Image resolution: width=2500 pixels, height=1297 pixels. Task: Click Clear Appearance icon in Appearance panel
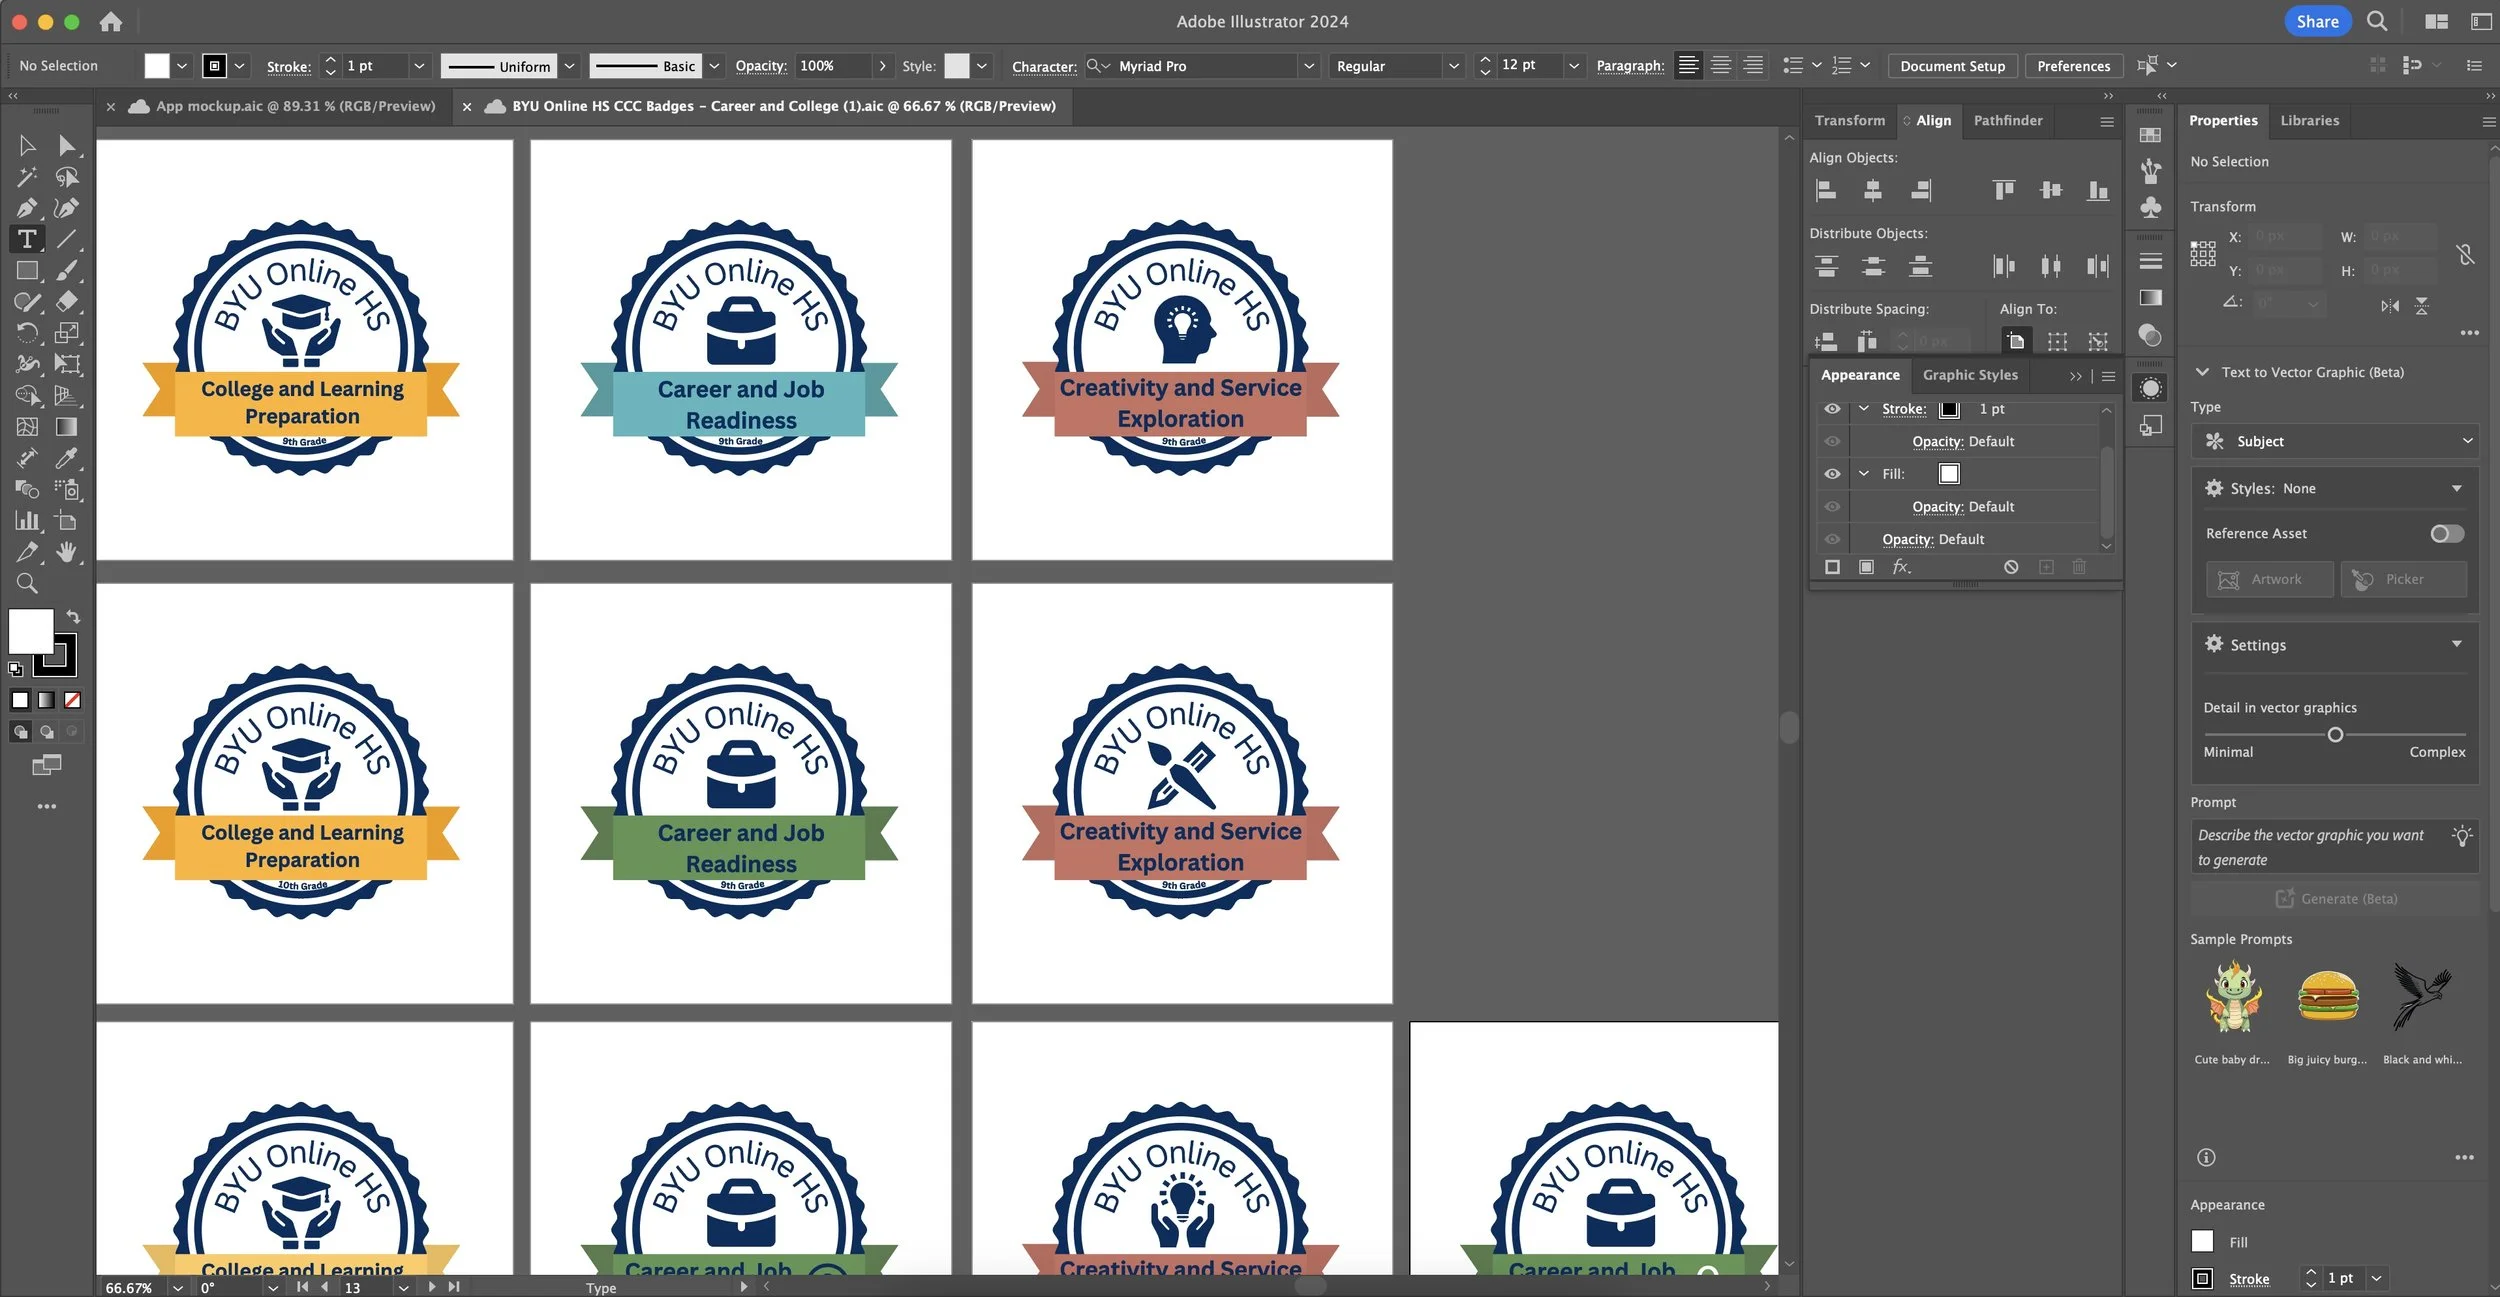click(x=2011, y=567)
